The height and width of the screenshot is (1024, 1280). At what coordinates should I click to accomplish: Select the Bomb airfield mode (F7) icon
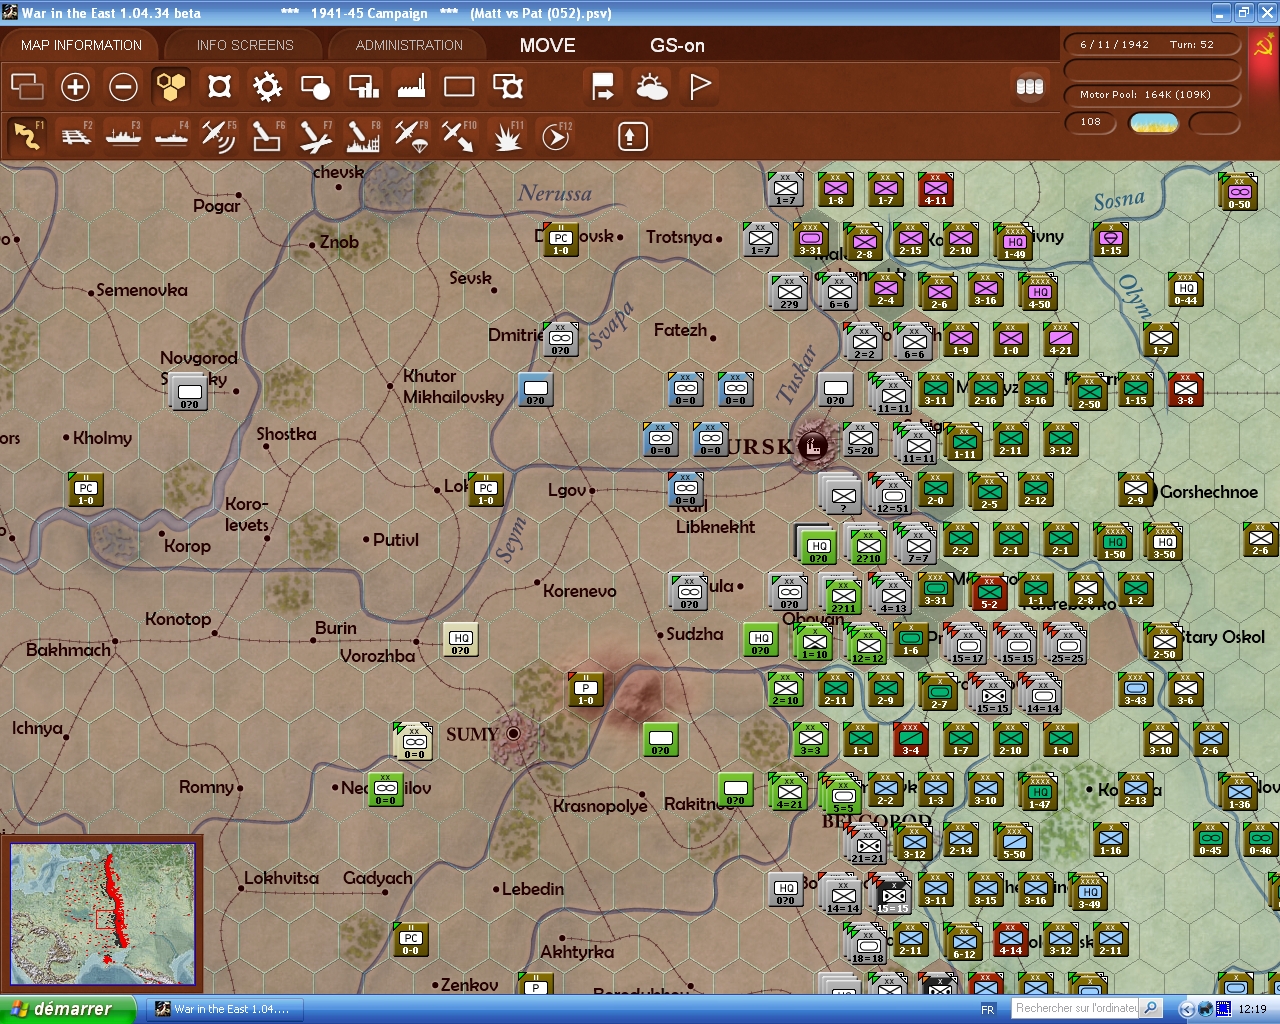pyautogui.click(x=315, y=136)
